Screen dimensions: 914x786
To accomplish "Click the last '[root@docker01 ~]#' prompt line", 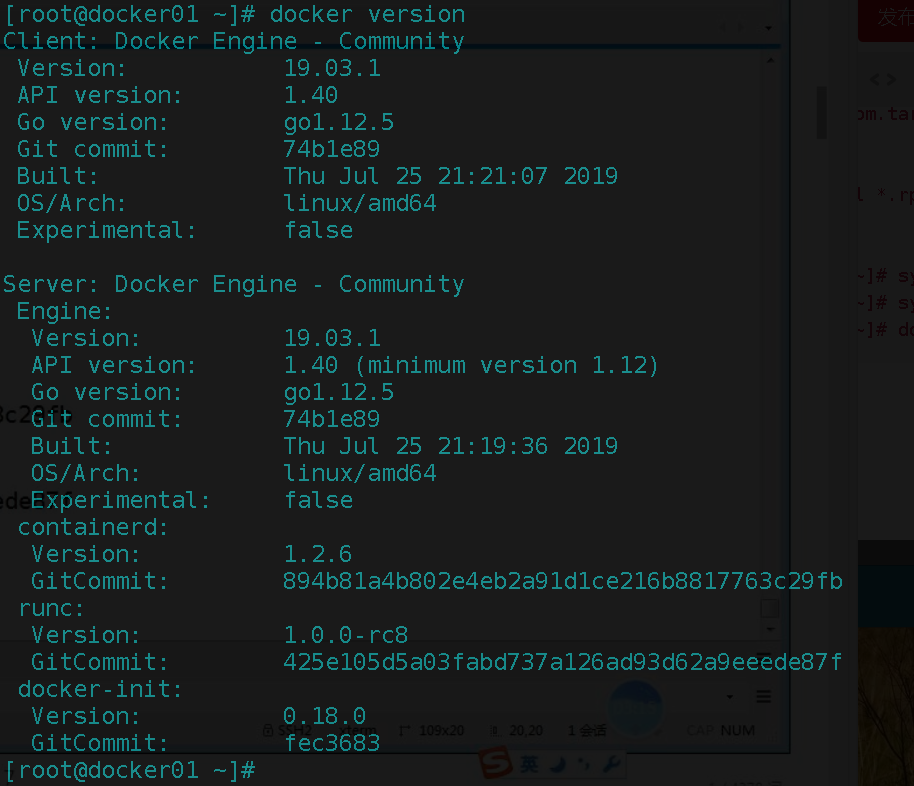I will coord(130,770).
